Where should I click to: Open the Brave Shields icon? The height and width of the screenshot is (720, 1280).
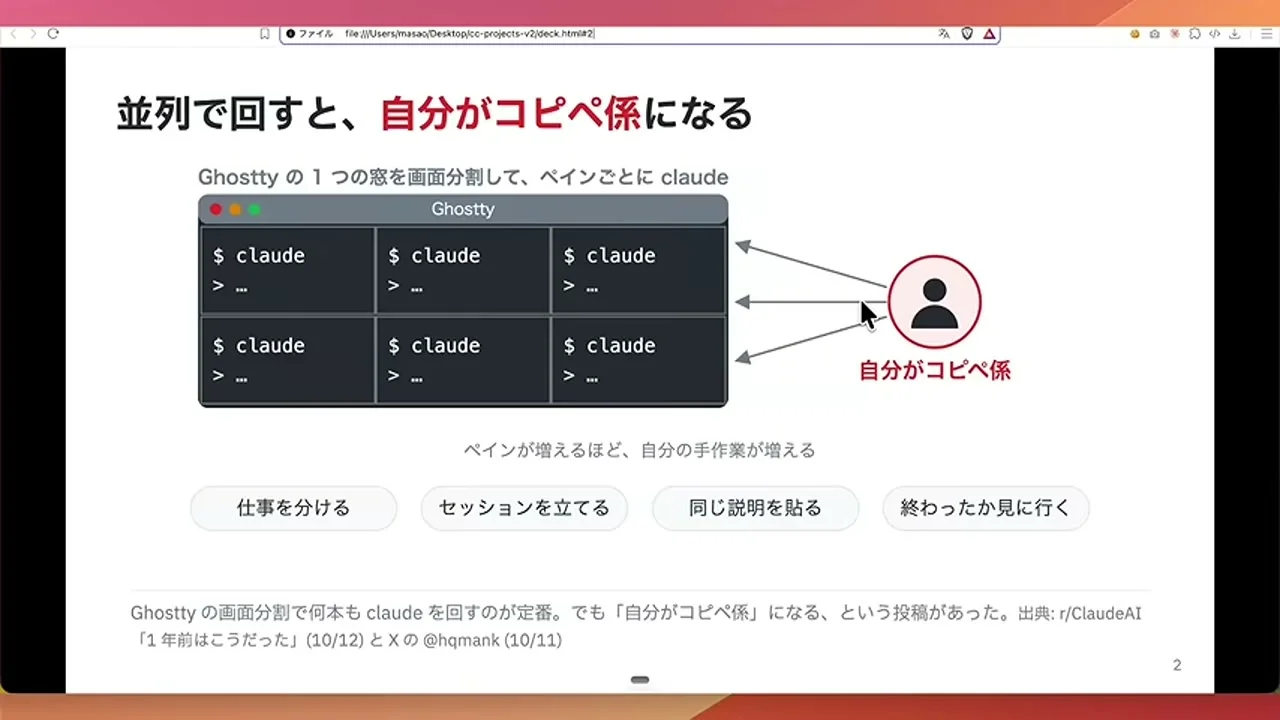point(967,34)
